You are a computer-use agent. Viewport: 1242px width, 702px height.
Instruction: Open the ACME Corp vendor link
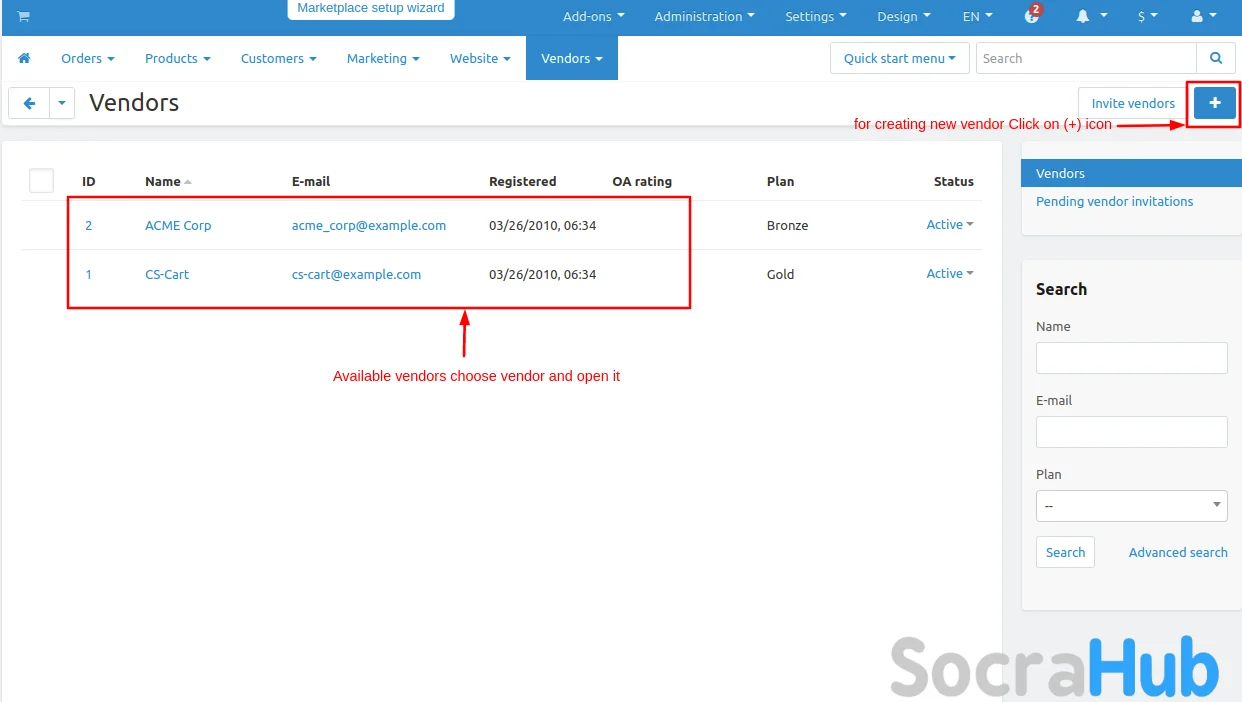coord(178,226)
